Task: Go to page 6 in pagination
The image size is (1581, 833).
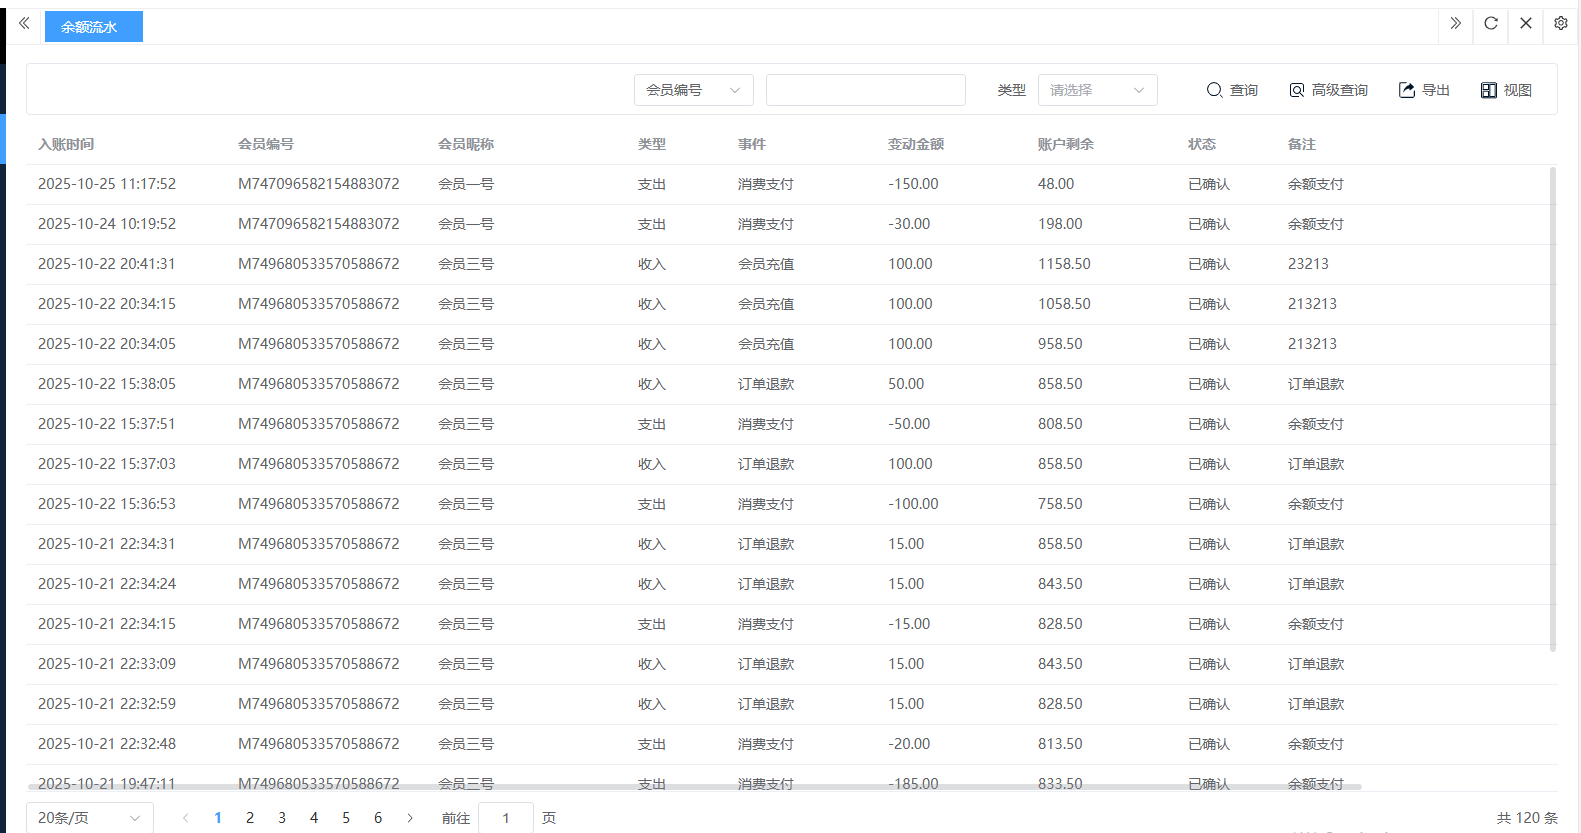Action: (378, 818)
